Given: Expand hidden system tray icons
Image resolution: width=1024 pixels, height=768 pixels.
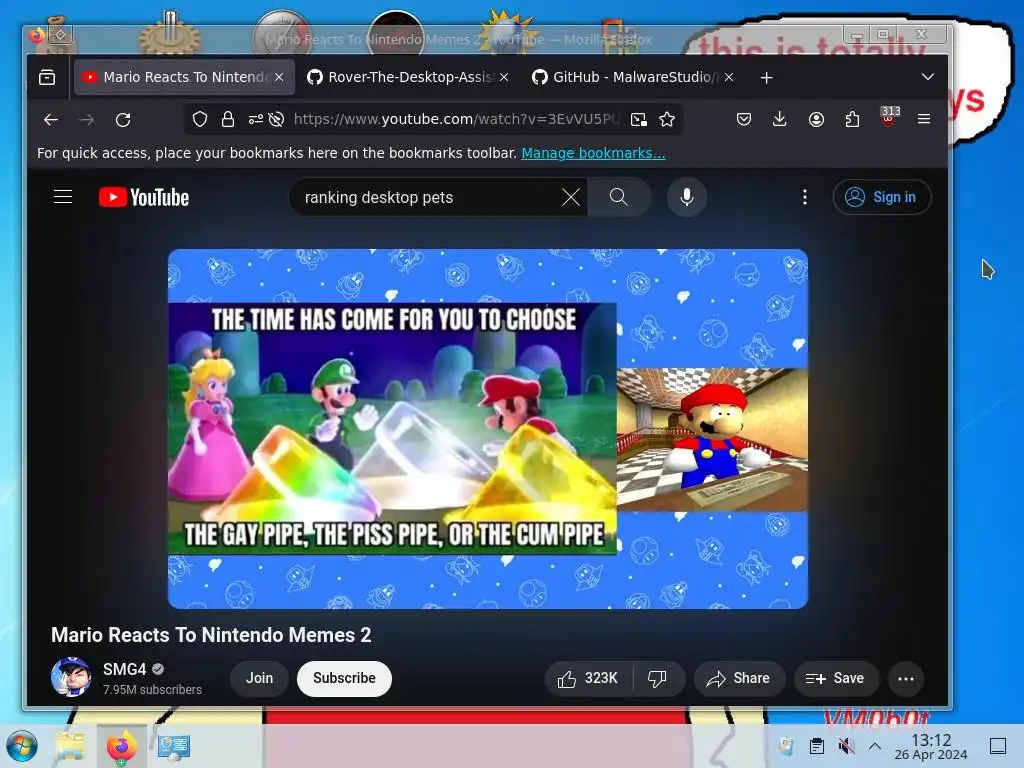Looking at the screenshot, I should [875, 746].
